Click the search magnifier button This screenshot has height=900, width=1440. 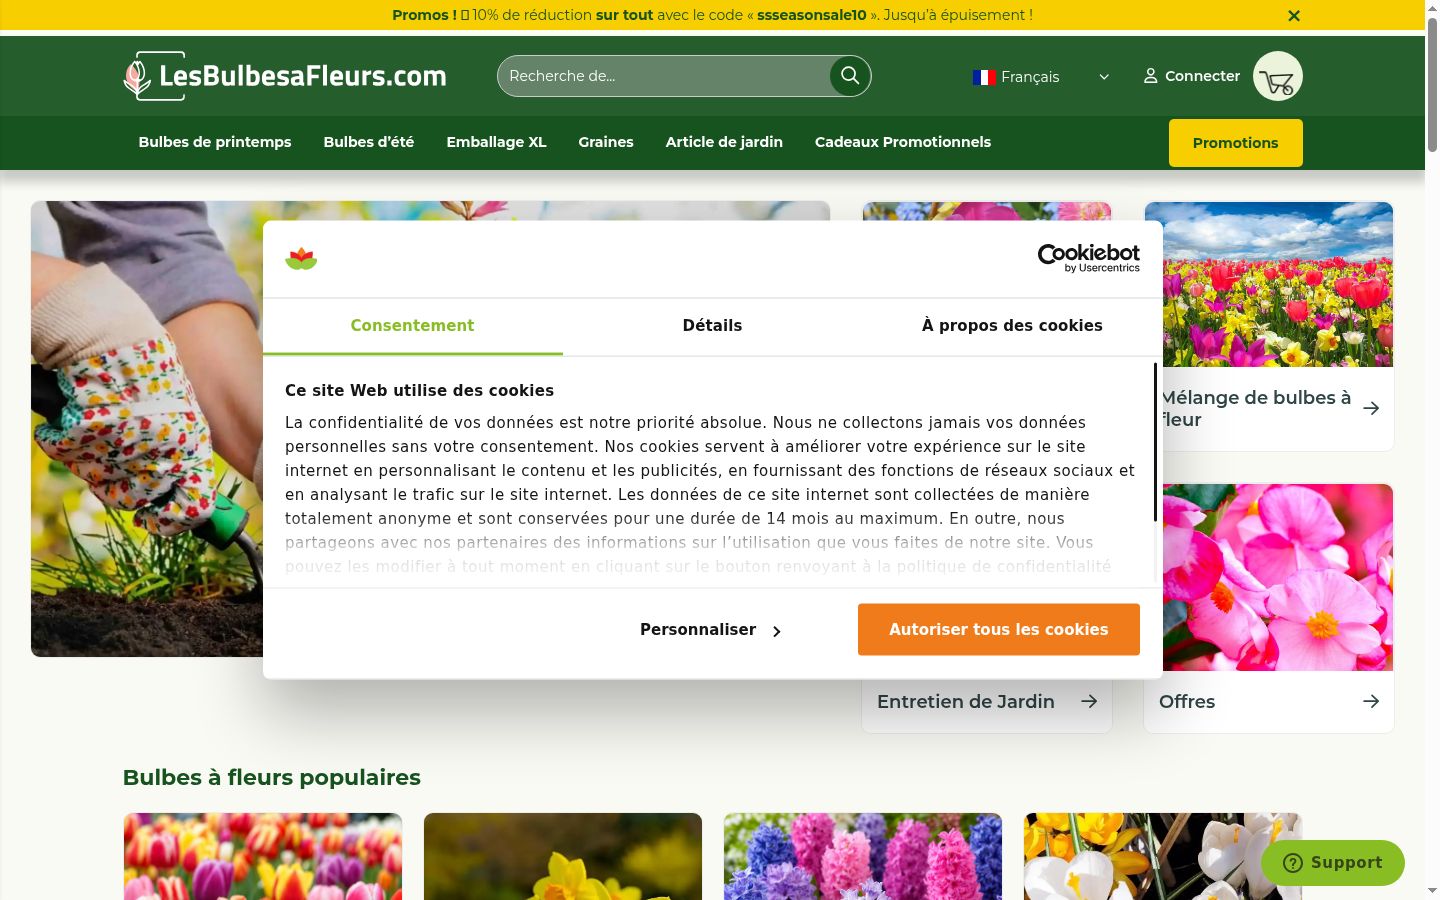click(x=850, y=76)
